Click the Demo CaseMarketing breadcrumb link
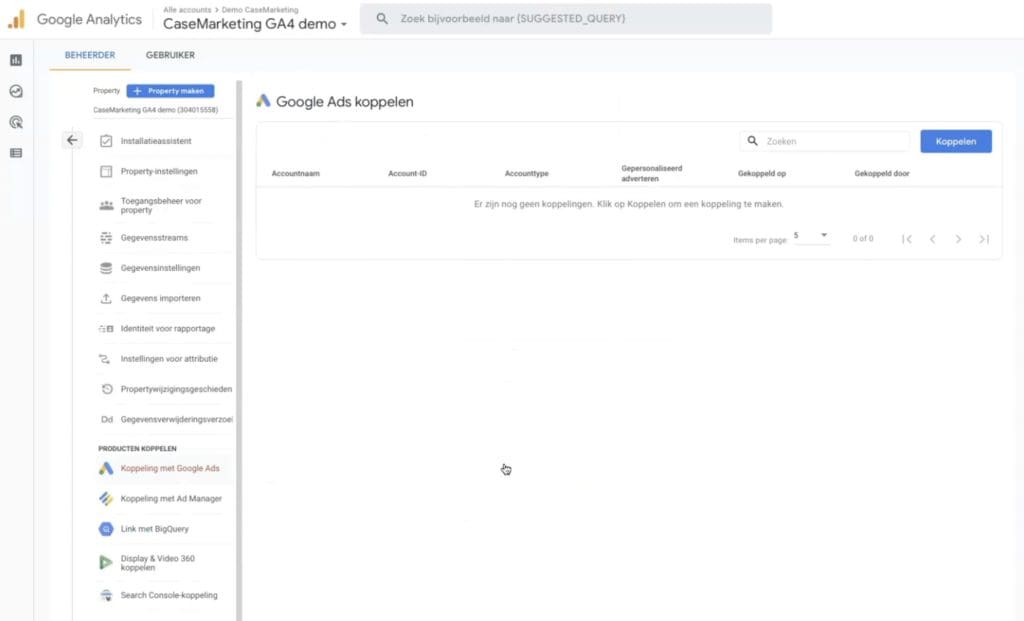Image resolution: width=1024 pixels, height=621 pixels. [x=260, y=10]
